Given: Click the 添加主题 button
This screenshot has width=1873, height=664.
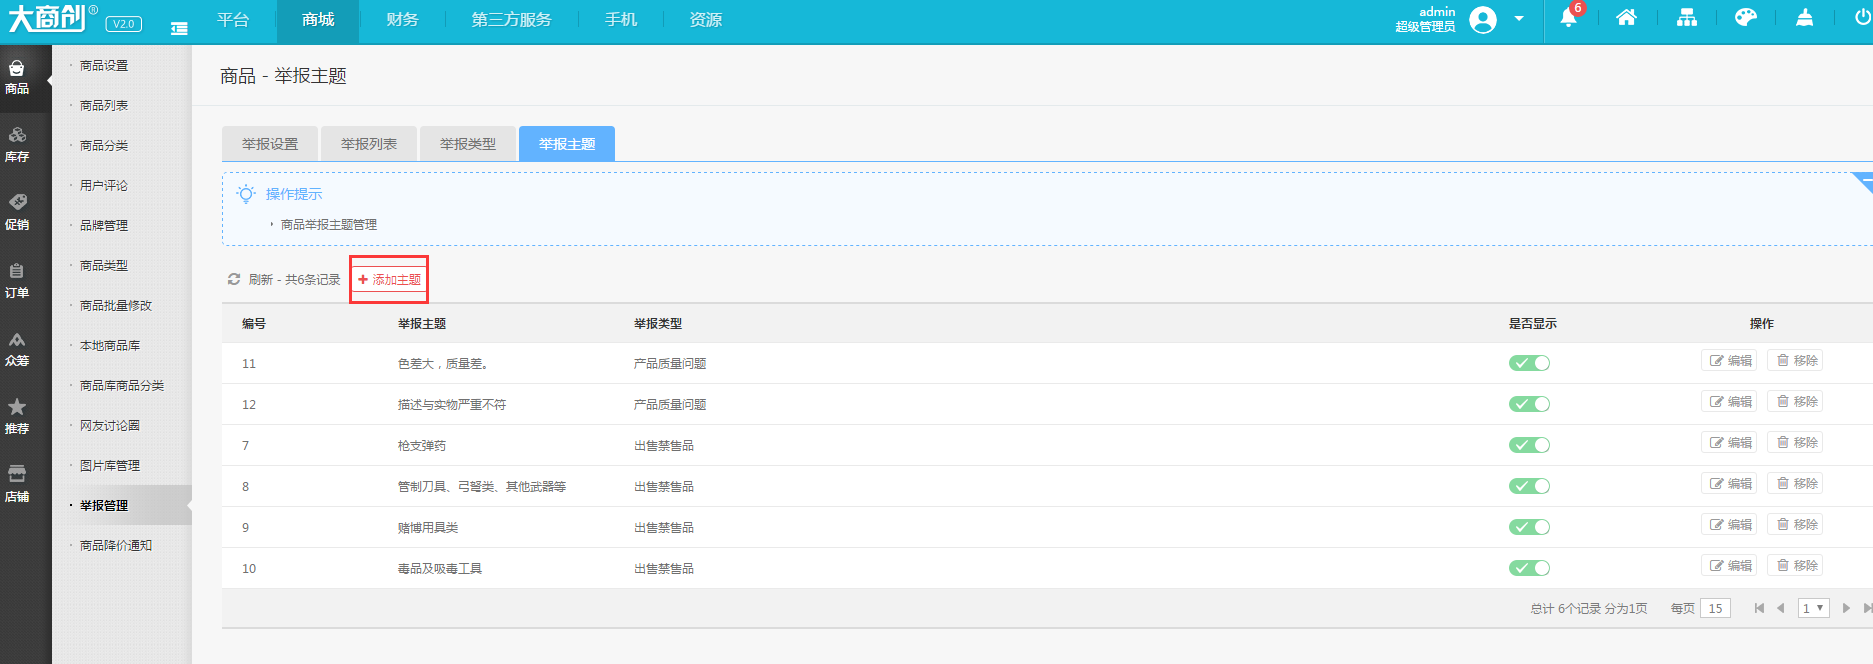Looking at the screenshot, I should 389,280.
